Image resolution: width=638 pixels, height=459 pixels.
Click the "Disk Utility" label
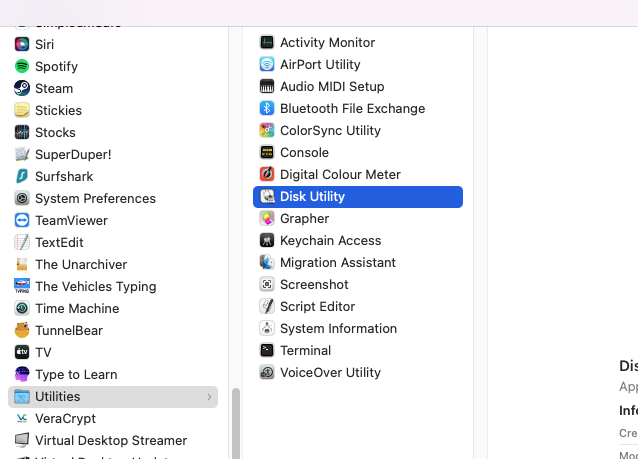[312, 196]
